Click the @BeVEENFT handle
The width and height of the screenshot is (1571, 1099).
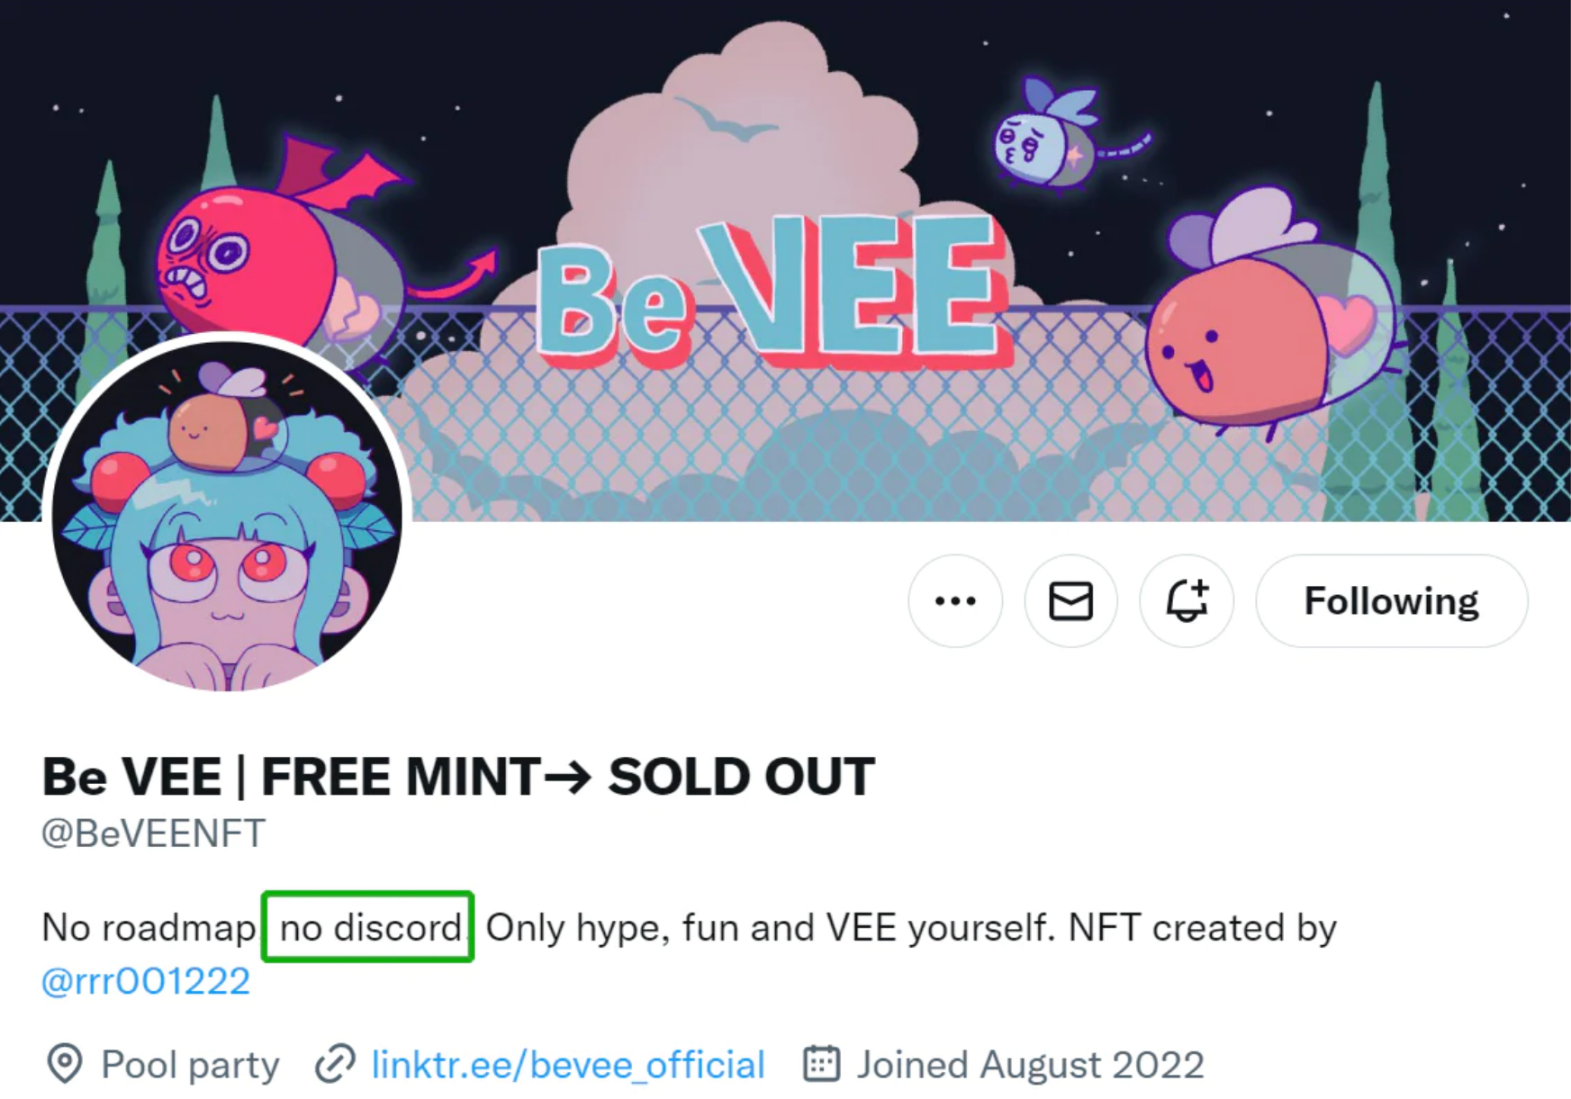tap(154, 833)
